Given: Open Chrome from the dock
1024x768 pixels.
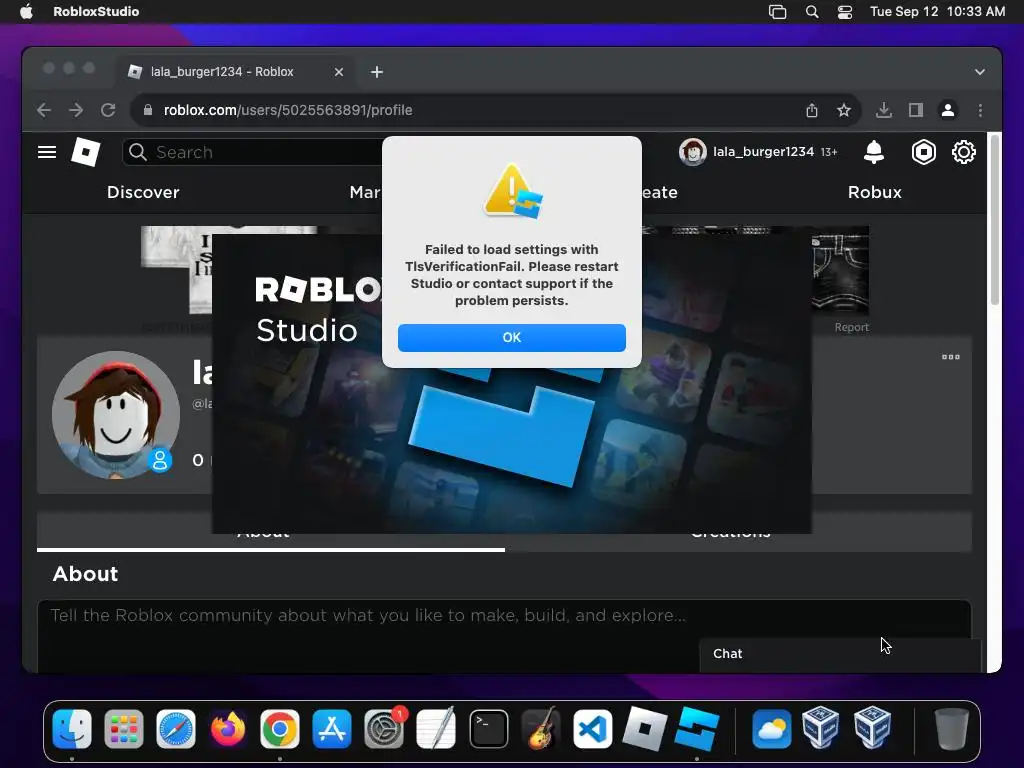Looking at the screenshot, I should 280,729.
